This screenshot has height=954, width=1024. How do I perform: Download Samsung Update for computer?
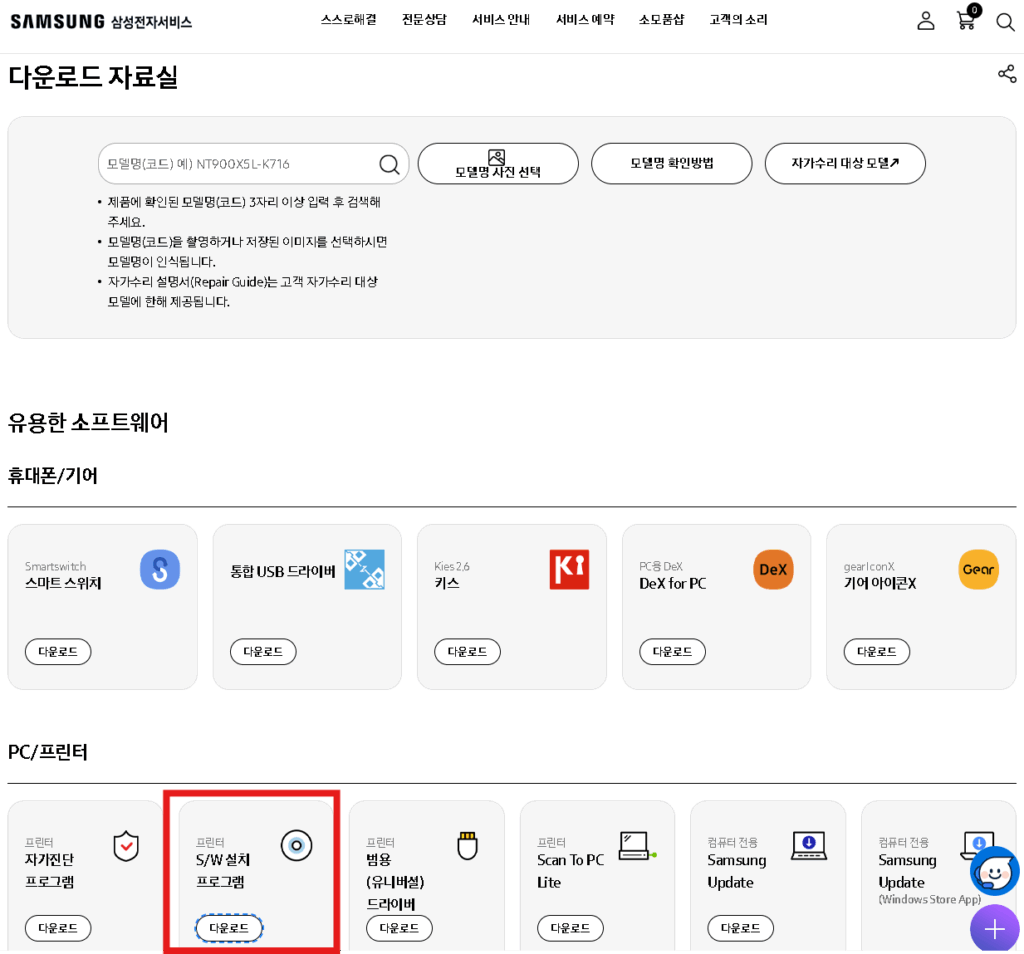[x=741, y=928]
